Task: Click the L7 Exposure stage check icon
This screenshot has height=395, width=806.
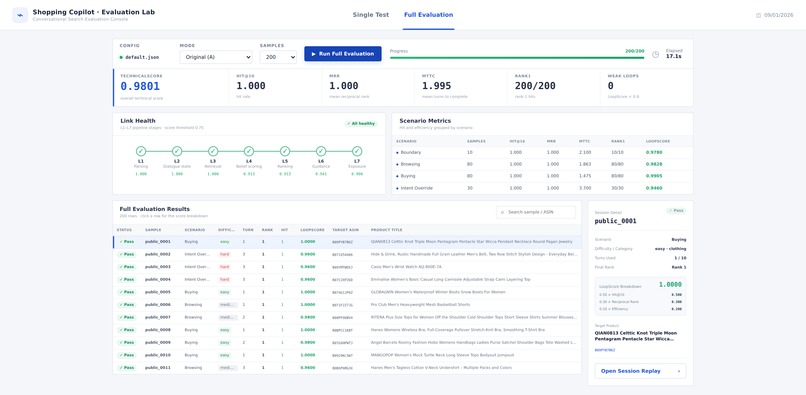Action: (357, 151)
